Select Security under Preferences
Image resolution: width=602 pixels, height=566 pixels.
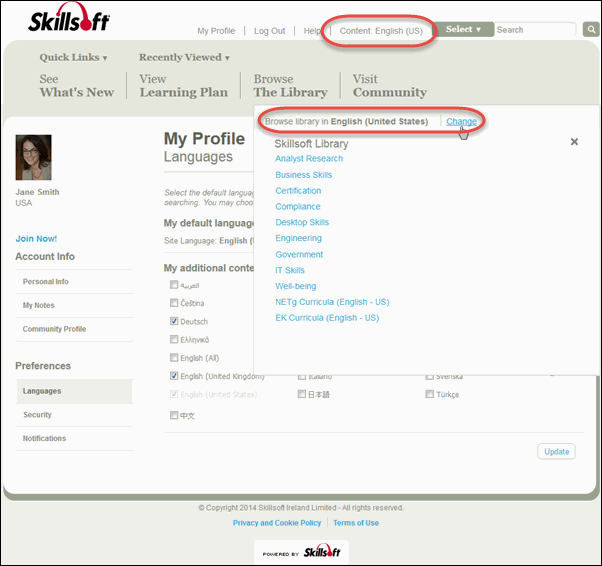pyautogui.click(x=38, y=415)
